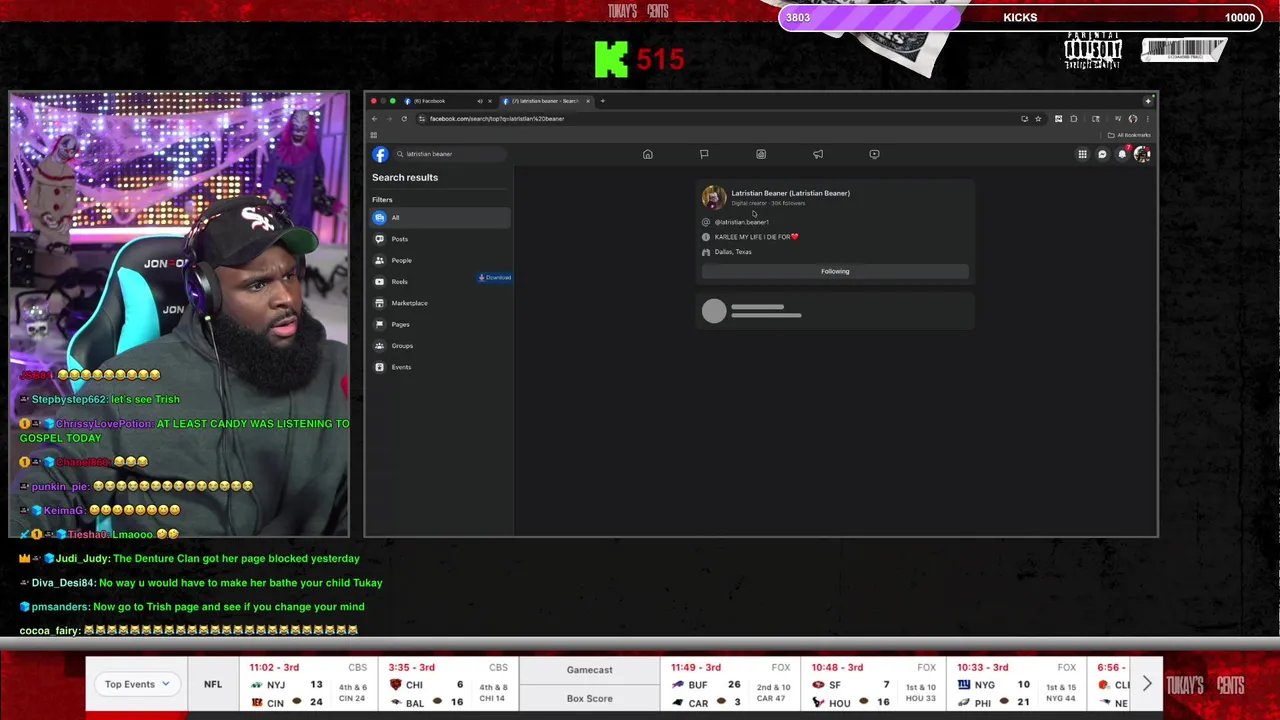Switch to the 'latristian beaner - Search' tab
Image resolution: width=1280 pixels, height=720 pixels.
click(545, 101)
